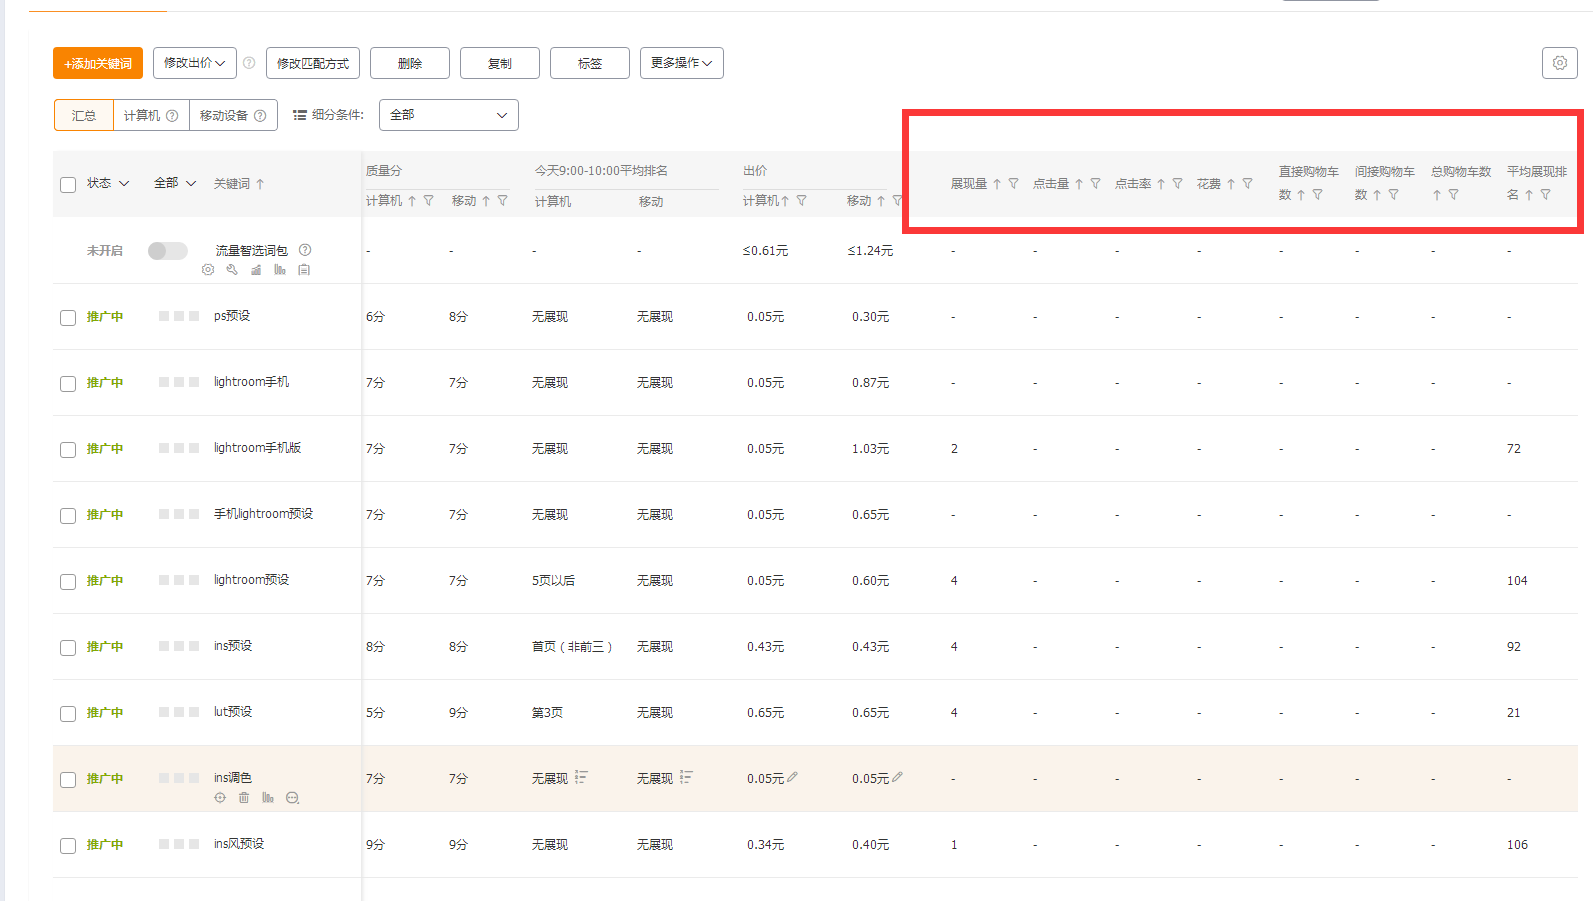Filter by 花费 funnel icon
Screen dimensions: 1593x901
[1247, 184]
